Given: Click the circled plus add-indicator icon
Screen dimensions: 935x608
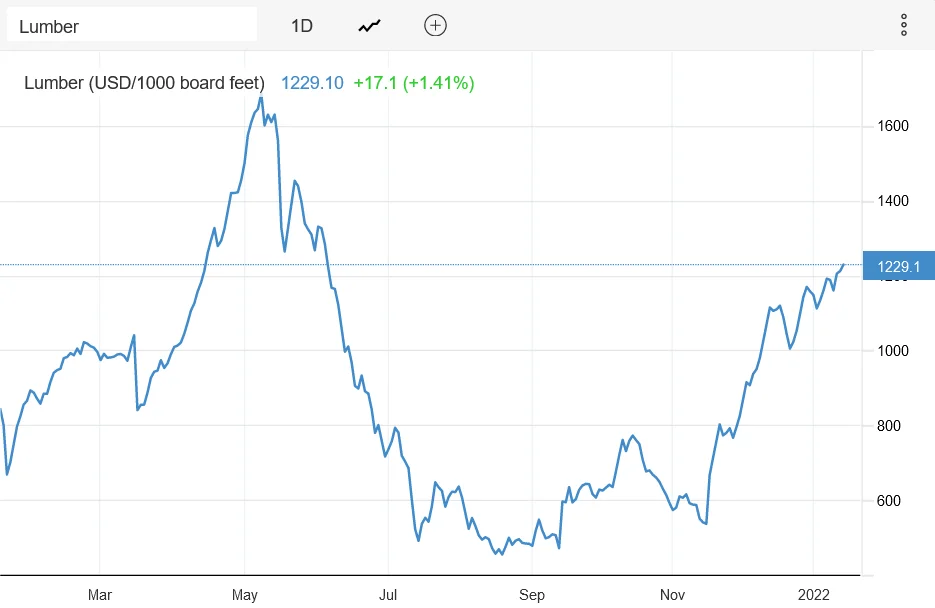Looking at the screenshot, I should tap(435, 26).
